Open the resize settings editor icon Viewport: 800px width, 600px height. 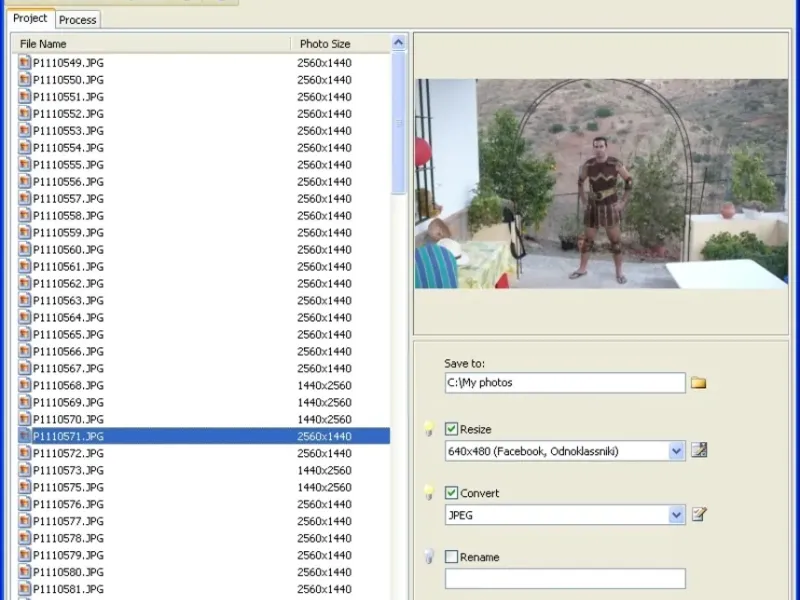pyautogui.click(x=699, y=451)
